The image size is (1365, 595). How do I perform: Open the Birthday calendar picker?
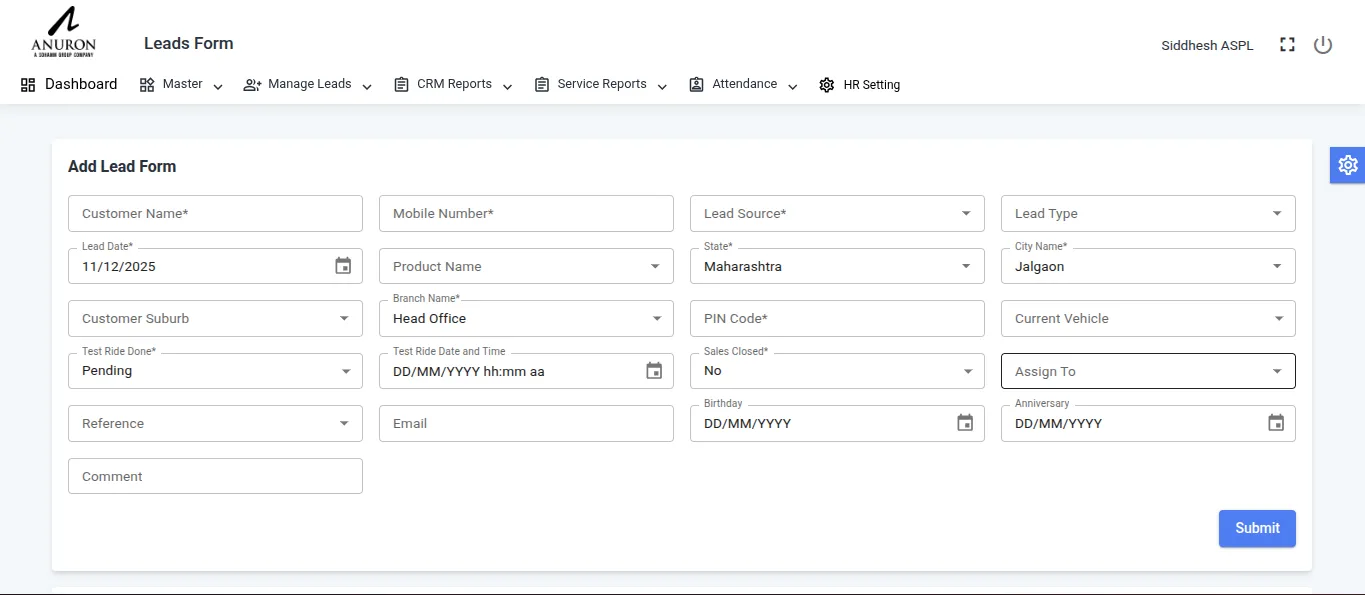(965, 423)
